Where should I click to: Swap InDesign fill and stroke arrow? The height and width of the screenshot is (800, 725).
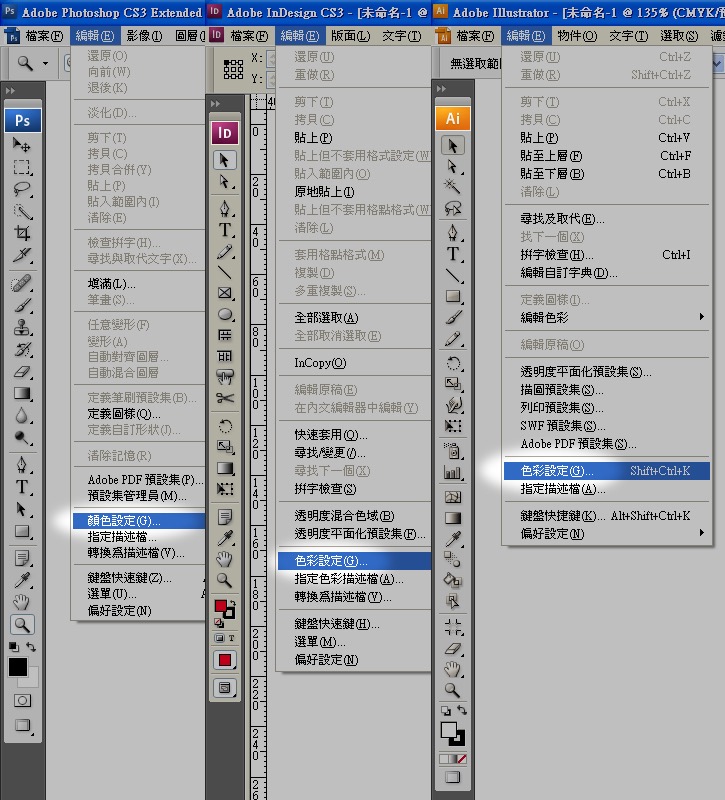pyautogui.click(x=232, y=603)
